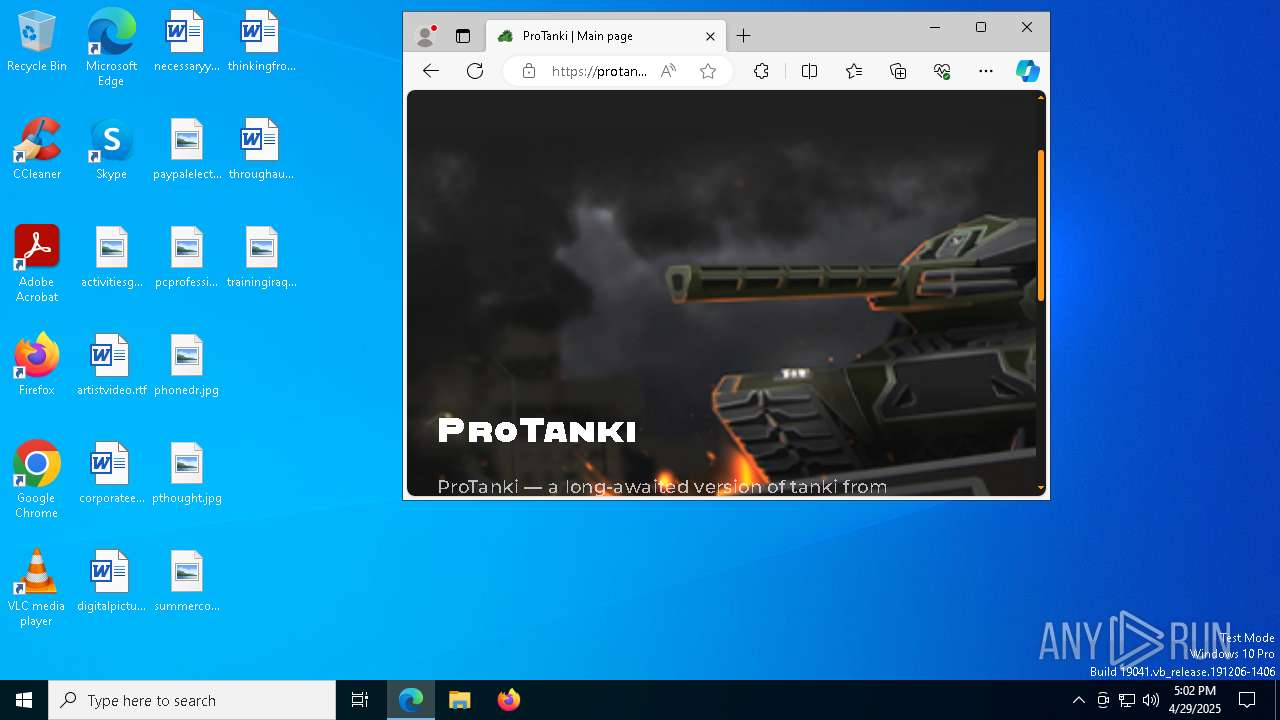Image resolution: width=1280 pixels, height=720 pixels.
Task: Select the activitiesg image file
Action: coord(111,258)
